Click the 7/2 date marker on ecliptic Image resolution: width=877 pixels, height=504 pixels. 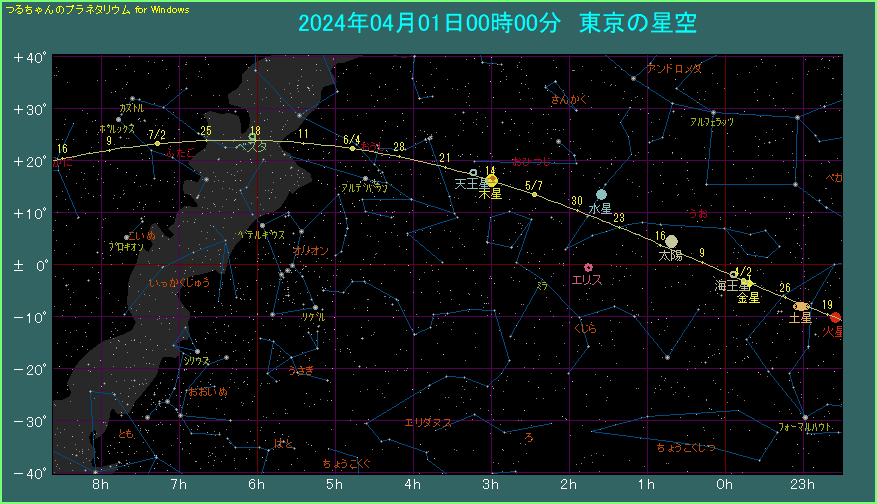(x=157, y=143)
